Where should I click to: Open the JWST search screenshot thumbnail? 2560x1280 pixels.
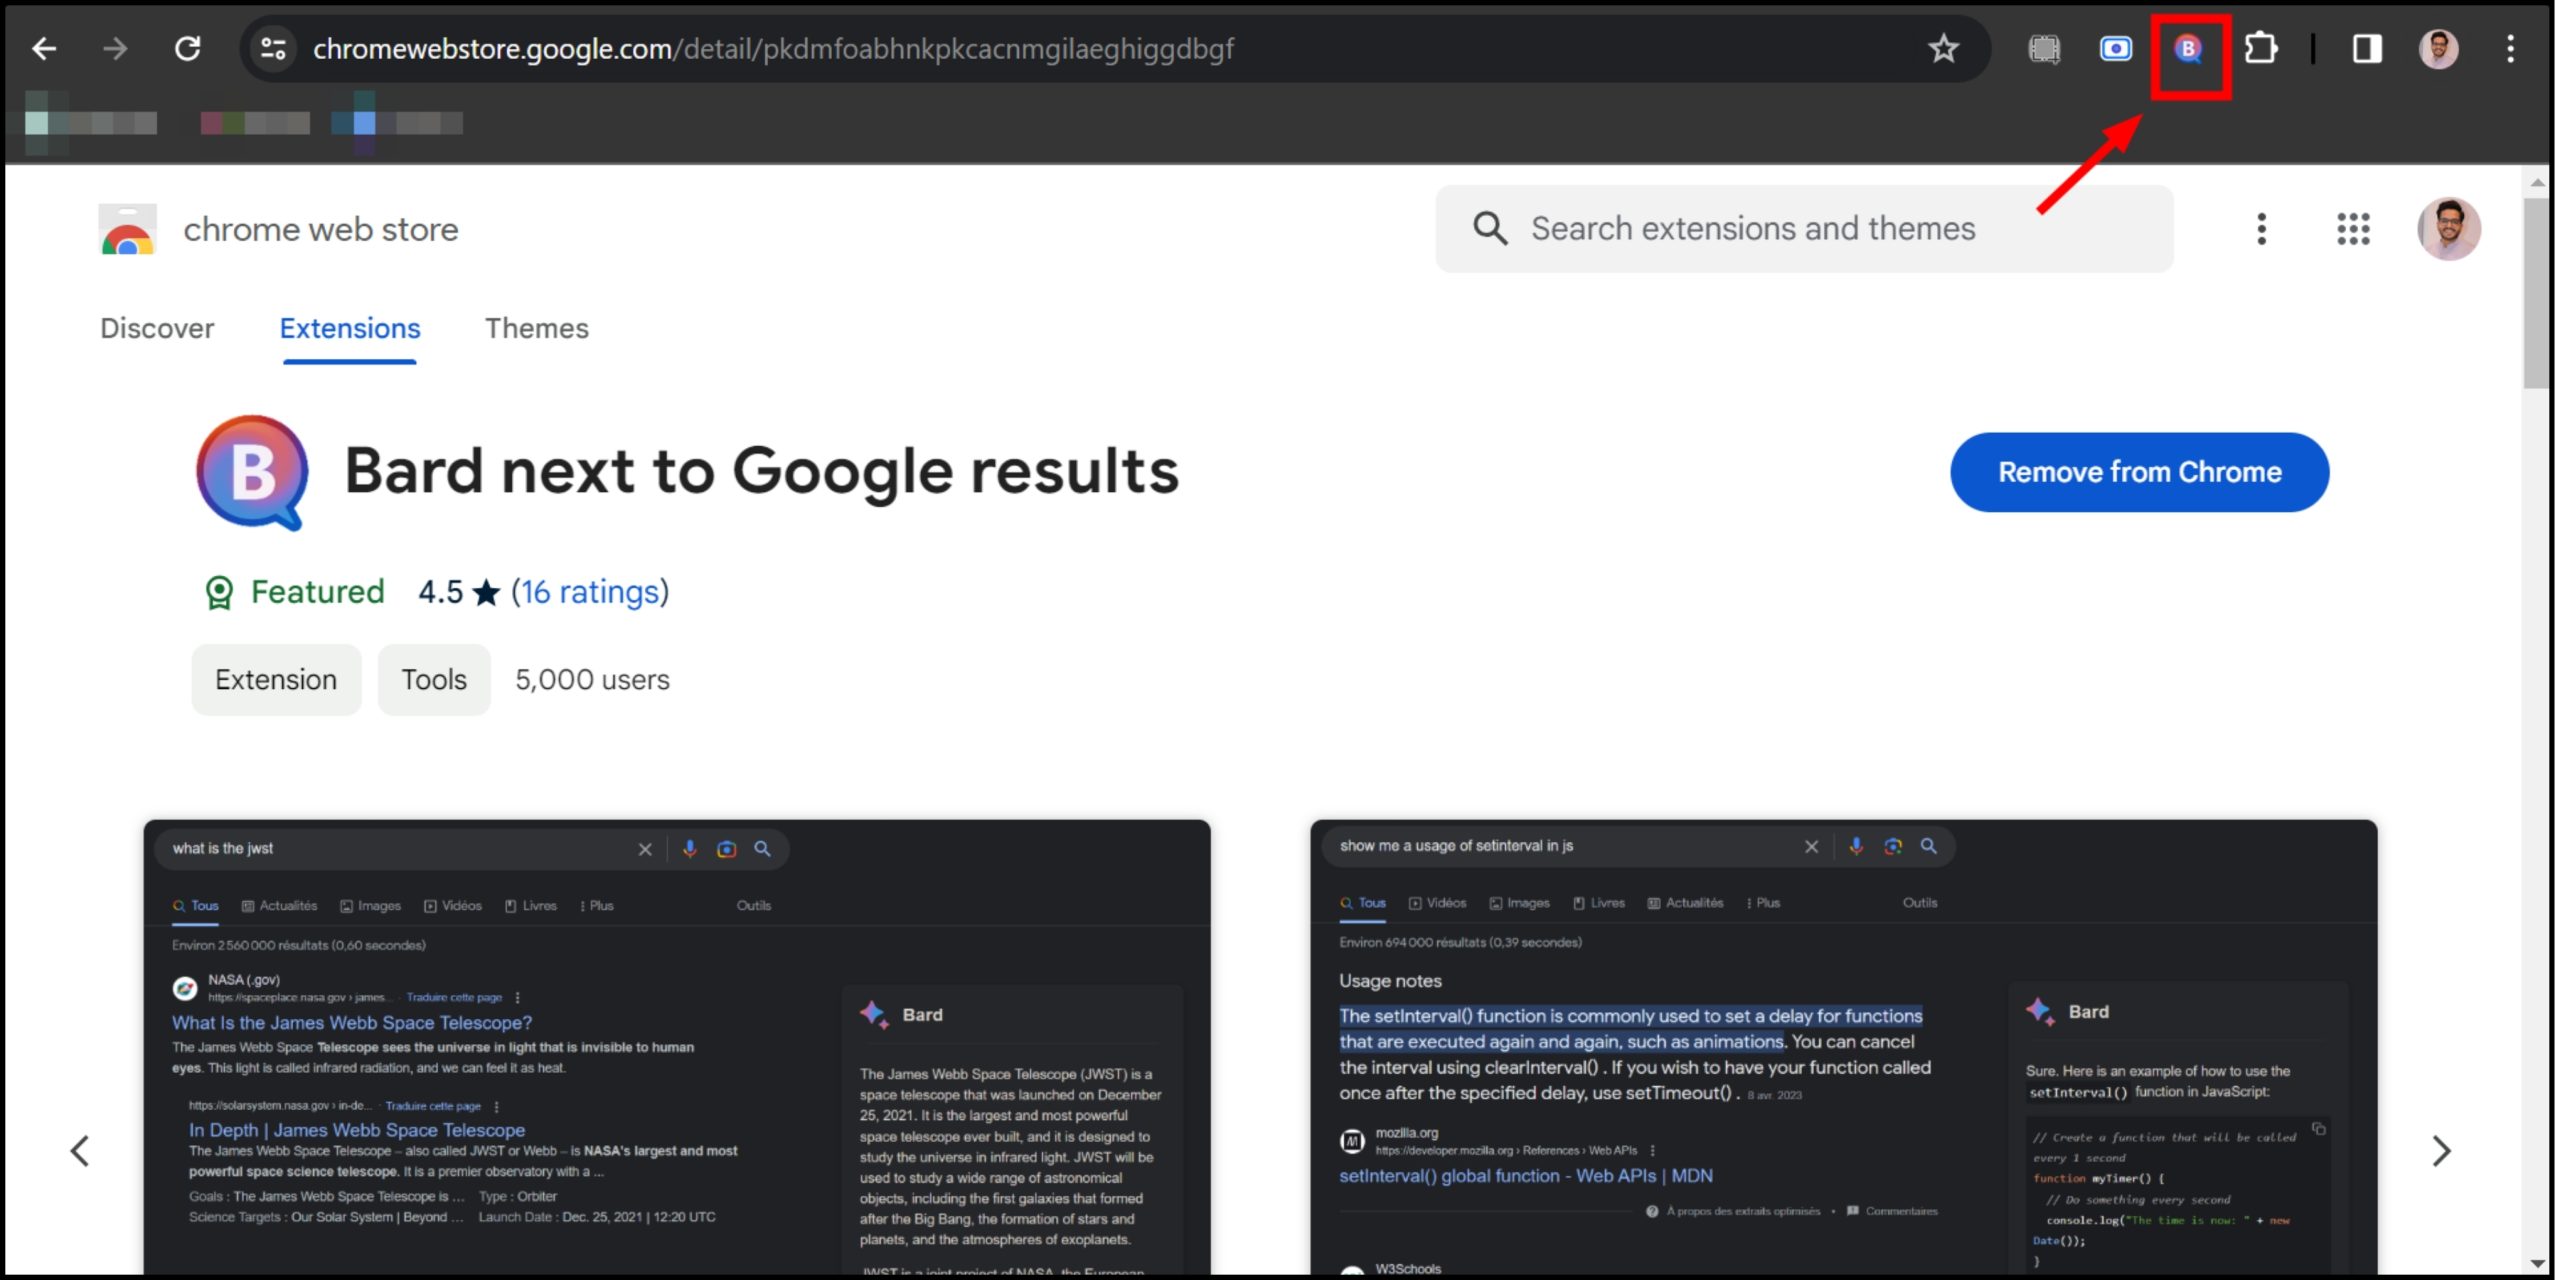(677, 1045)
